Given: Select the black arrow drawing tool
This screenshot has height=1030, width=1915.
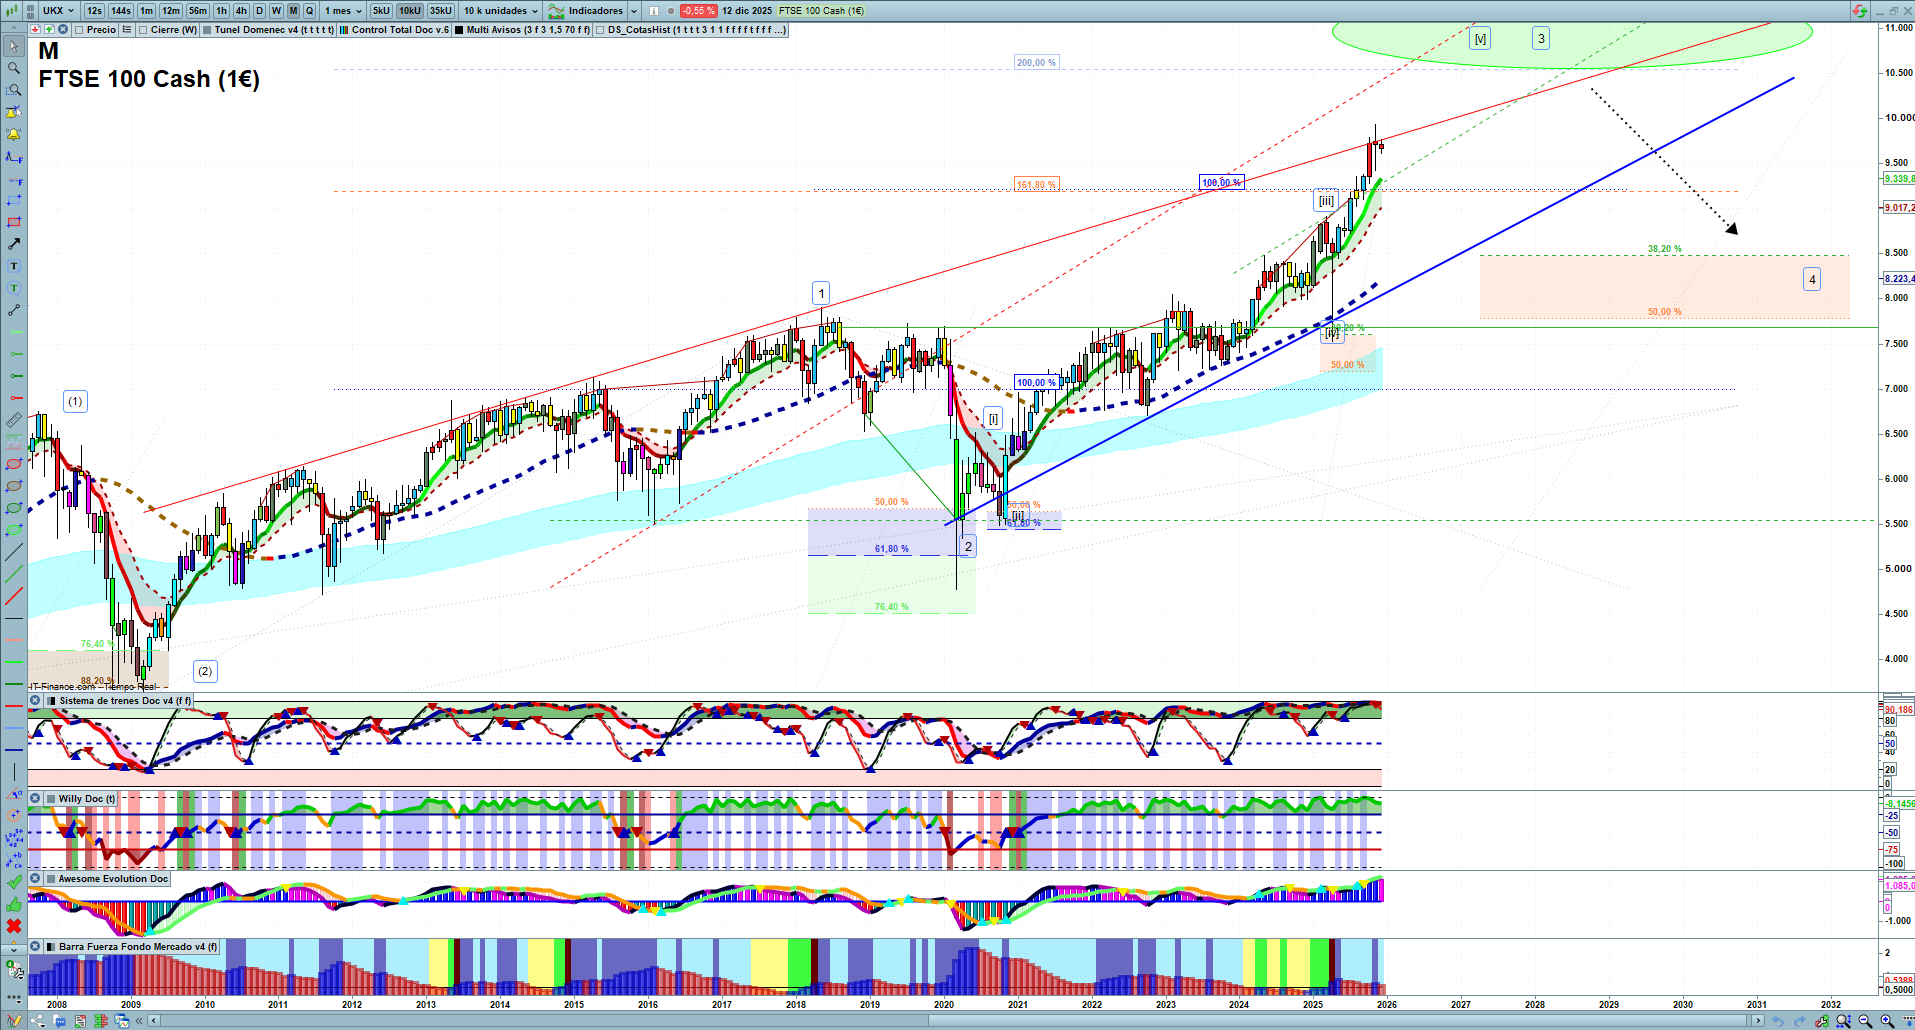Looking at the screenshot, I should [14, 244].
